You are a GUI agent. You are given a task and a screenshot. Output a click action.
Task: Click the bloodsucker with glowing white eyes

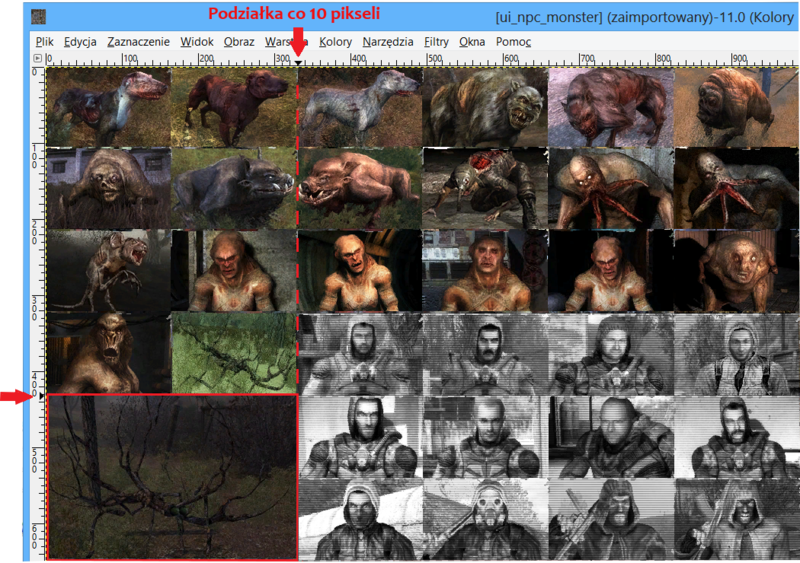(x=611, y=188)
